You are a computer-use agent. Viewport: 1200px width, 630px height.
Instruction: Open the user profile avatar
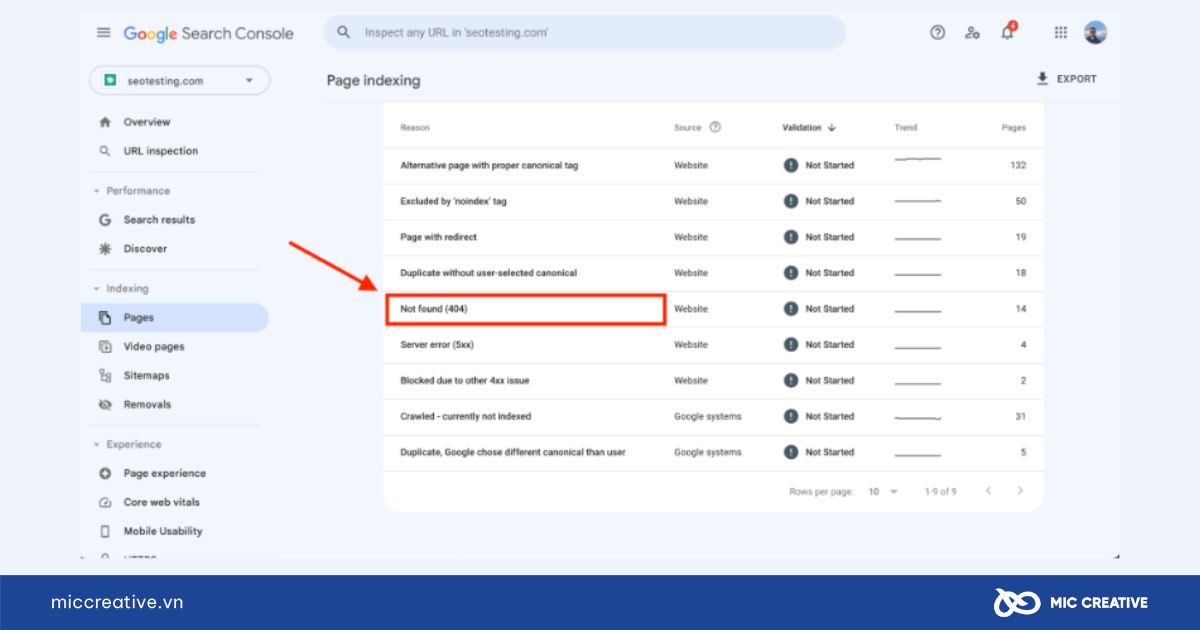click(x=1096, y=33)
